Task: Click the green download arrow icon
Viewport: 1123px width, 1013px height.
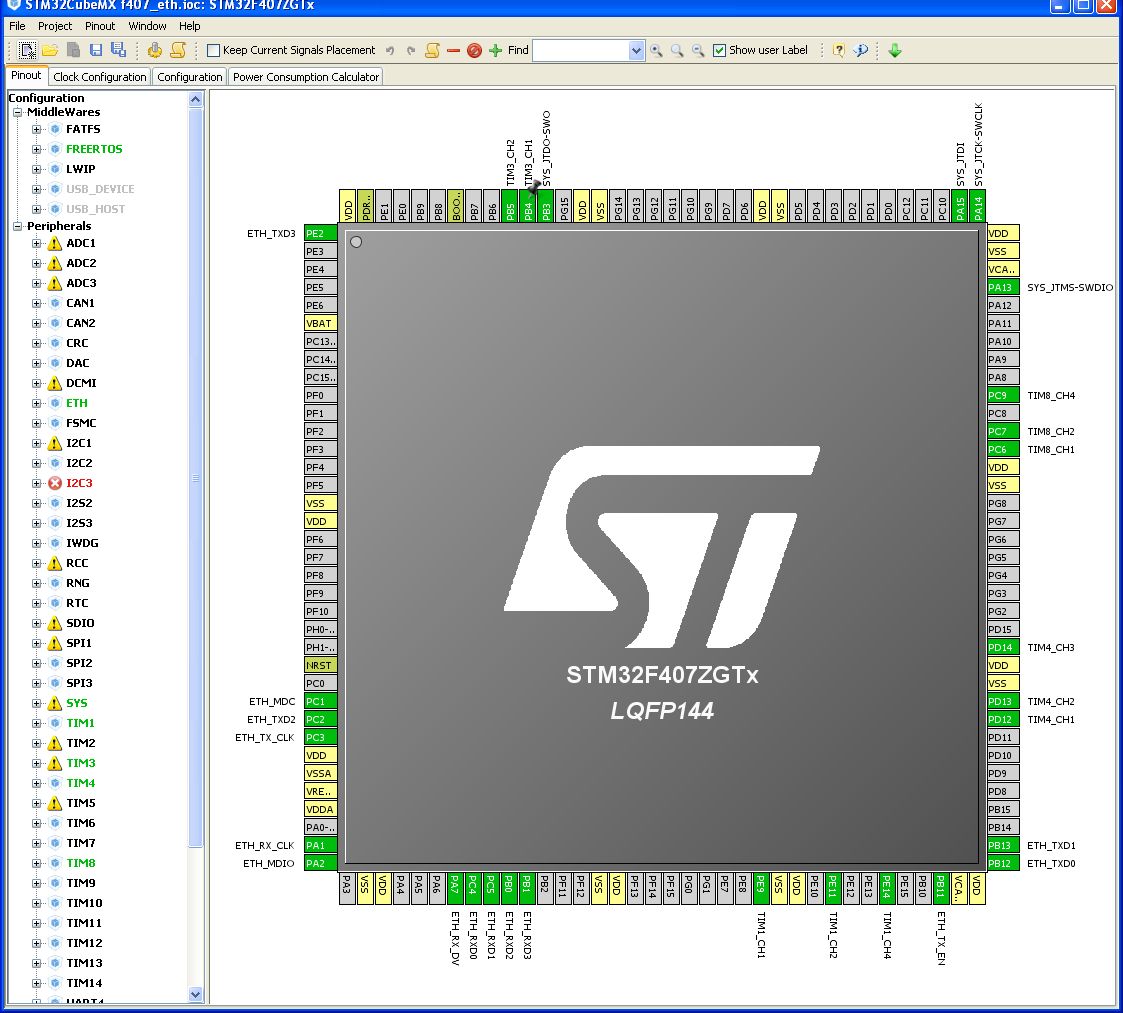Action: [x=895, y=50]
